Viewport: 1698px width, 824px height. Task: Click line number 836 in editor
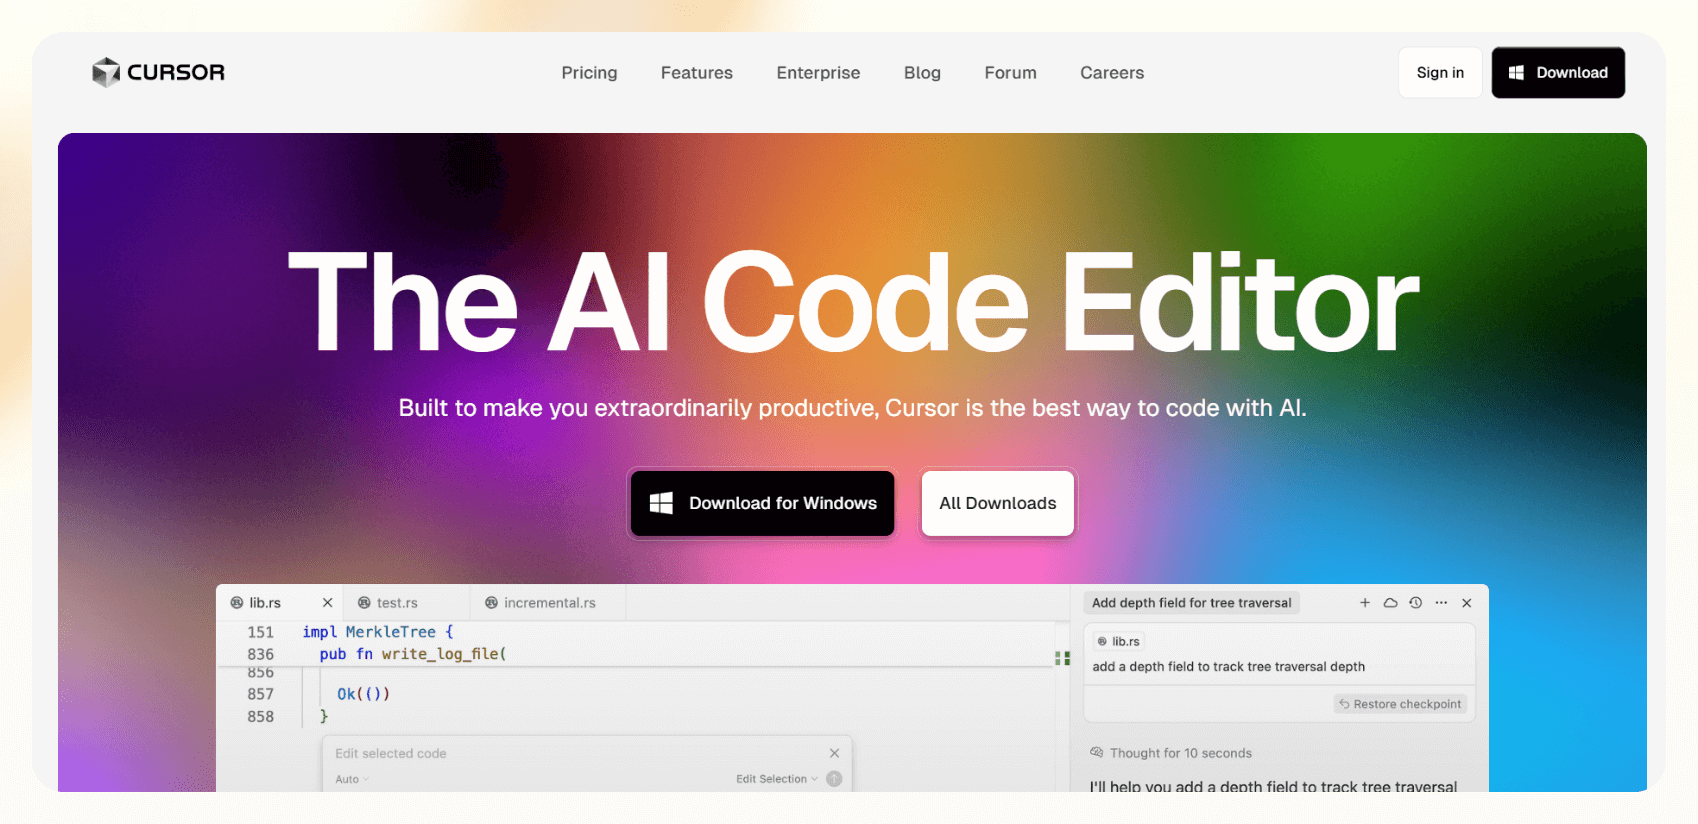pyautogui.click(x=260, y=654)
